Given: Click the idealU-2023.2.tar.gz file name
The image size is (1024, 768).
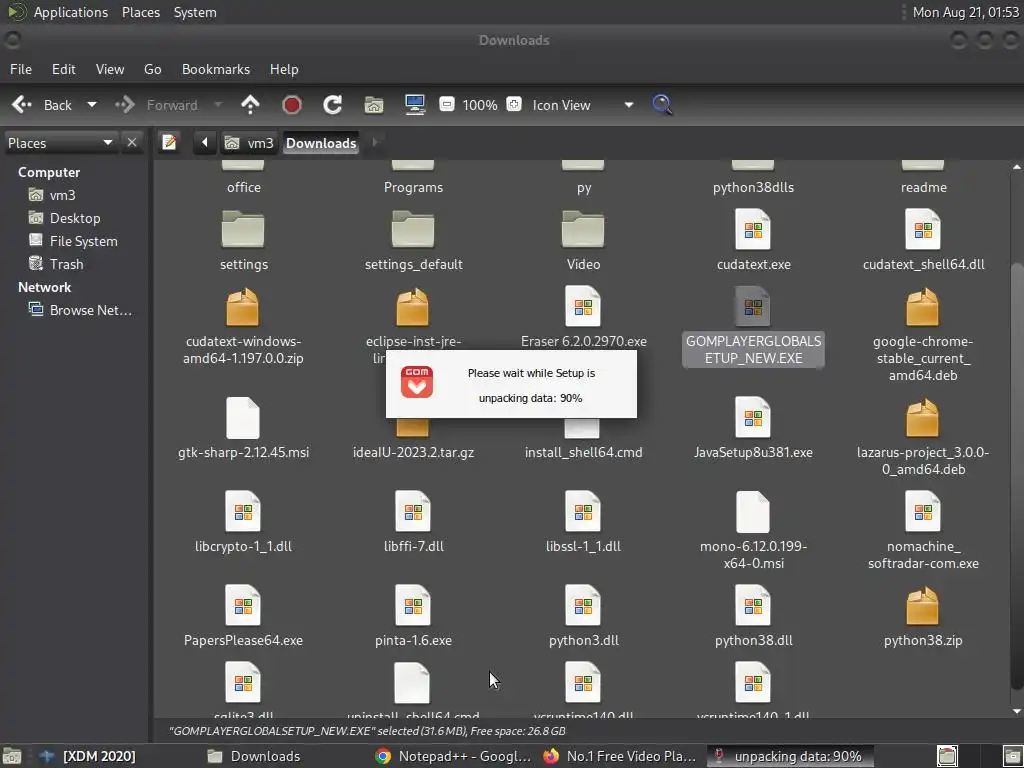Looking at the screenshot, I should point(413,453).
